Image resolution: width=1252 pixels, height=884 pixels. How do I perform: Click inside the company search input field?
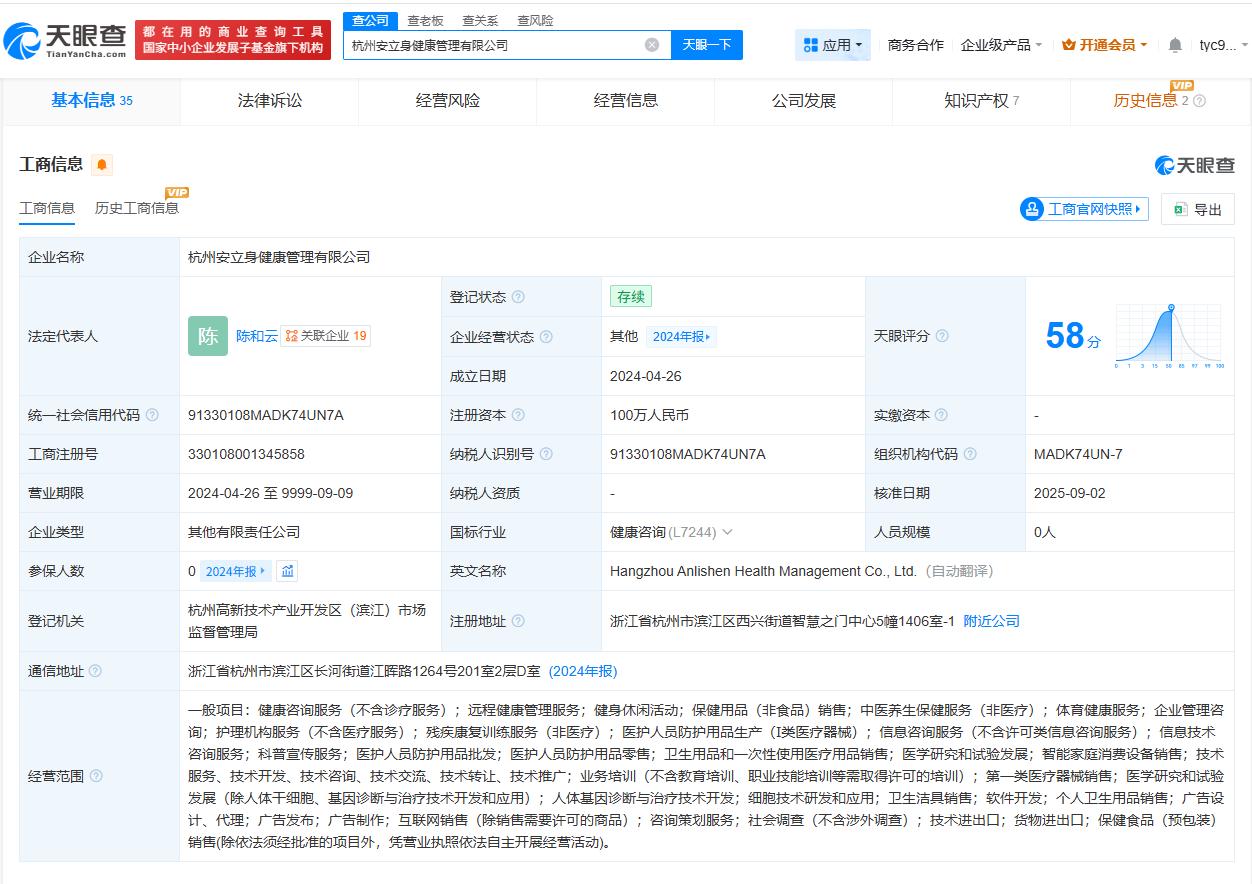click(x=500, y=44)
